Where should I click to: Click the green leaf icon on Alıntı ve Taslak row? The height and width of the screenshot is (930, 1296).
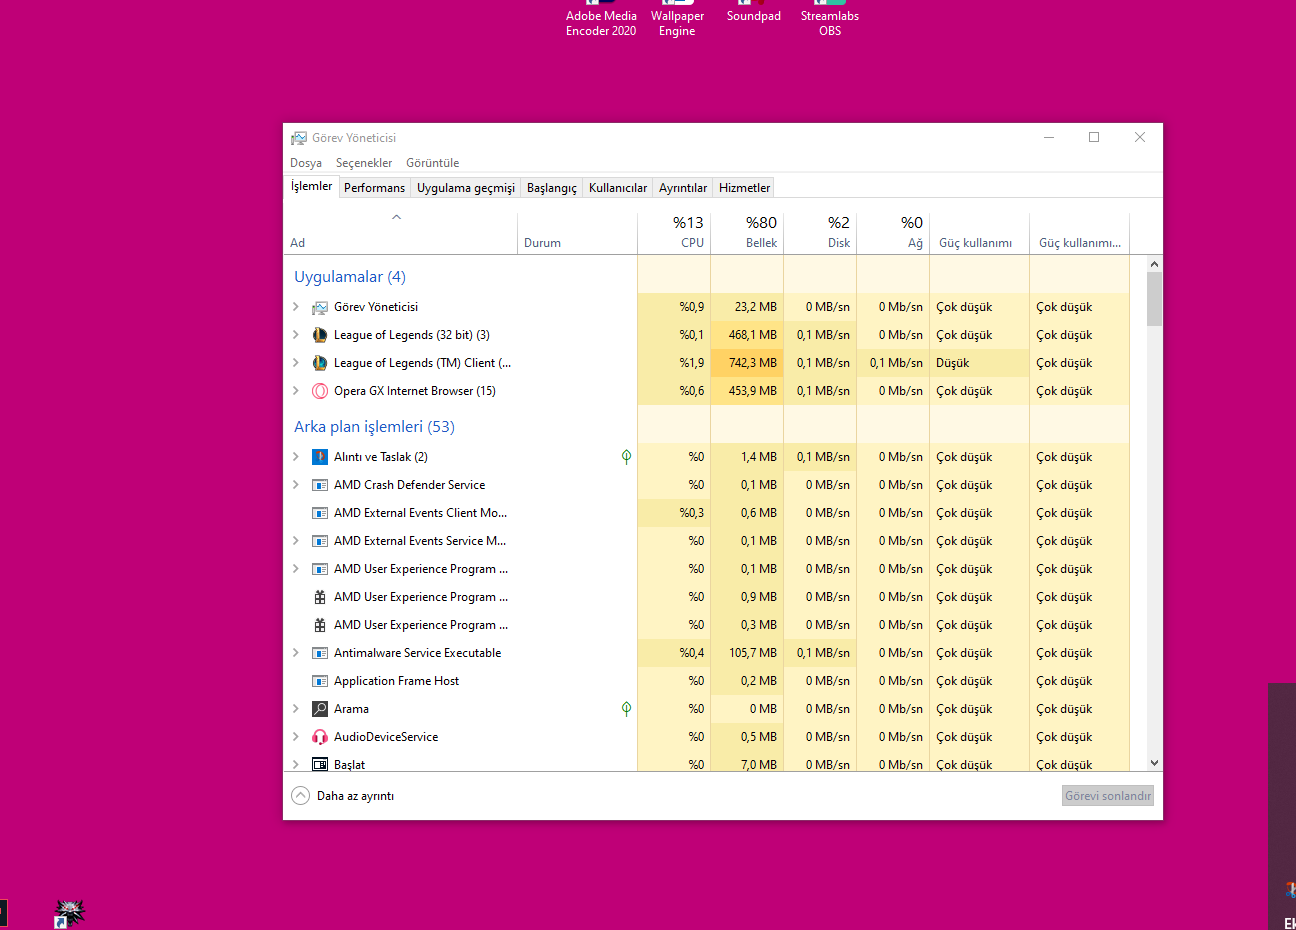[x=626, y=457]
